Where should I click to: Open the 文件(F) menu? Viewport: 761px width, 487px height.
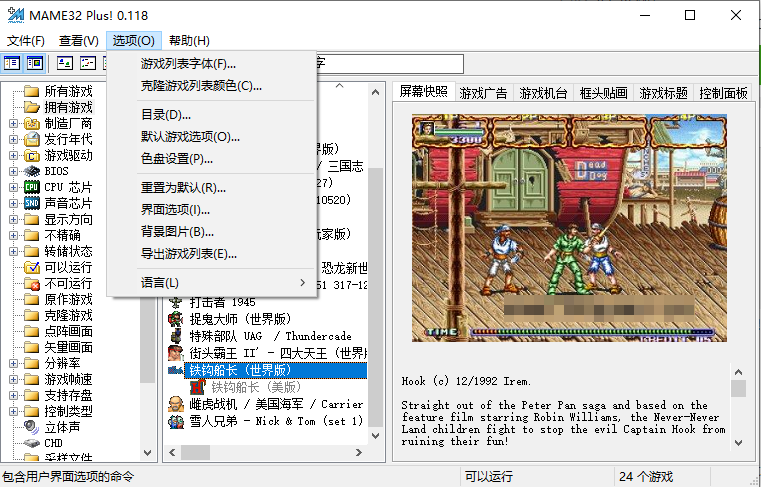[x=26, y=40]
